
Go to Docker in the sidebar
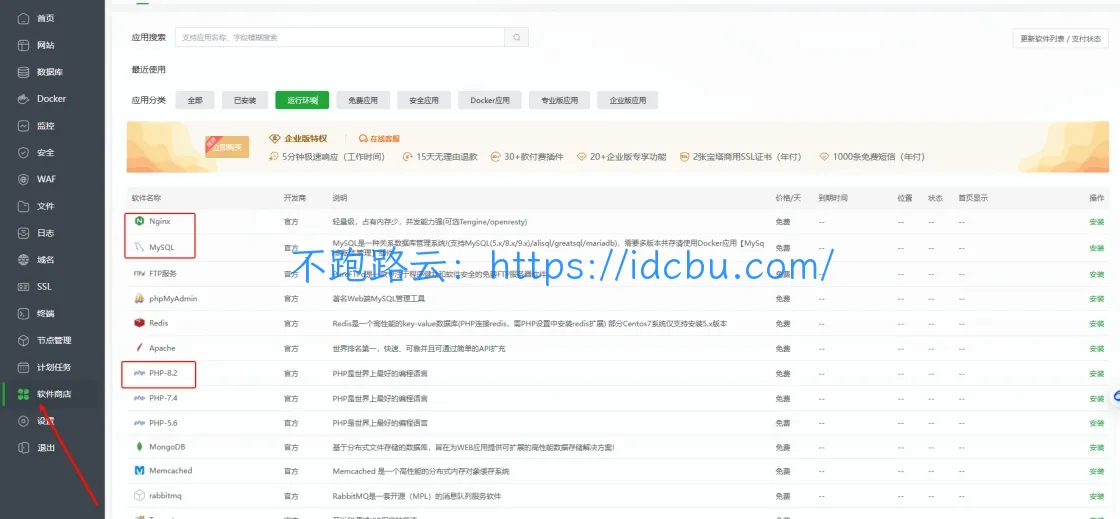(51, 99)
